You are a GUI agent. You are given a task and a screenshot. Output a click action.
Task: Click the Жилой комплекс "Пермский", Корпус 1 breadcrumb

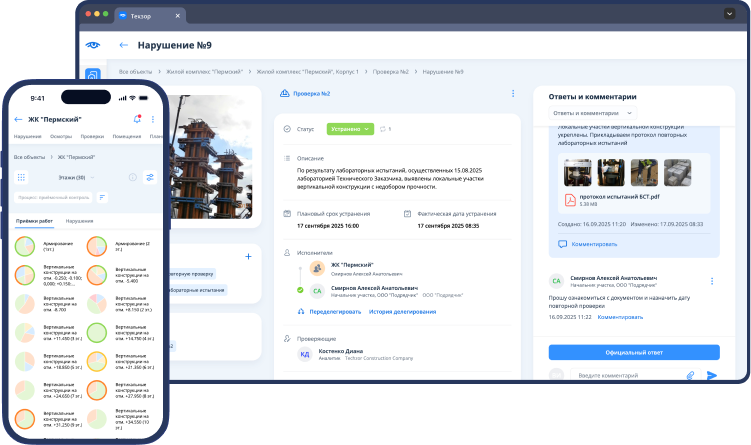pyautogui.click(x=307, y=71)
